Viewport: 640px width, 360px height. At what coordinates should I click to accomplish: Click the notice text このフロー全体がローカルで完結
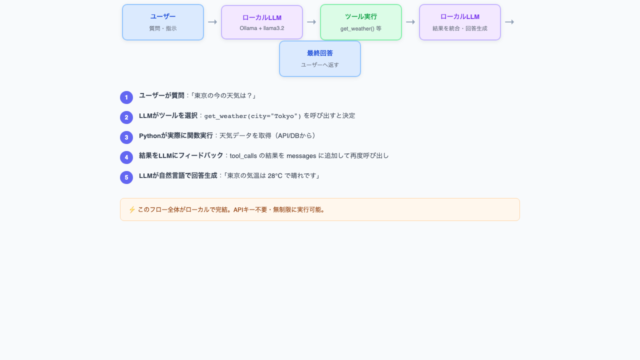[183, 210]
